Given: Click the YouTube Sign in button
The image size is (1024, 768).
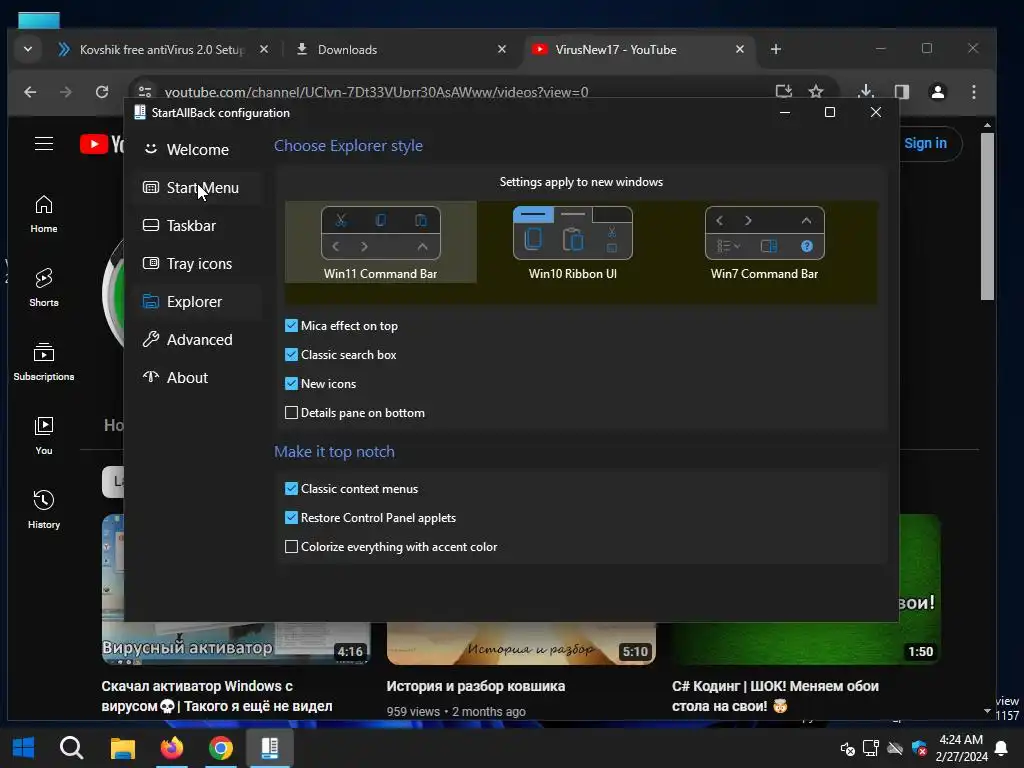Looking at the screenshot, I should [925, 144].
